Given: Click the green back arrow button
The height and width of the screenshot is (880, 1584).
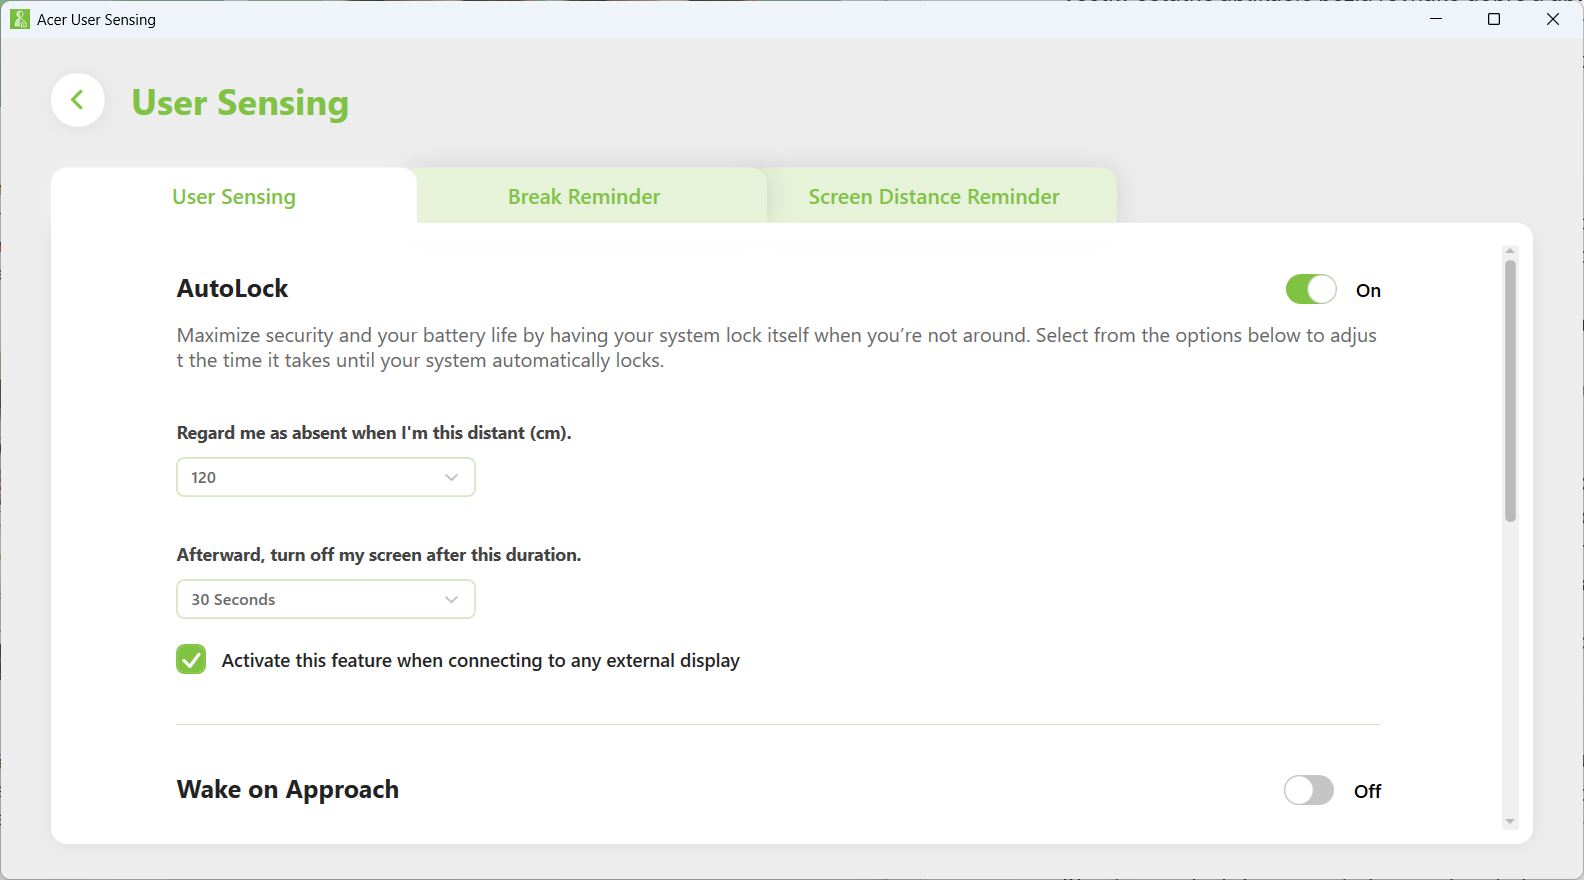Looking at the screenshot, I should pos(78,100).
